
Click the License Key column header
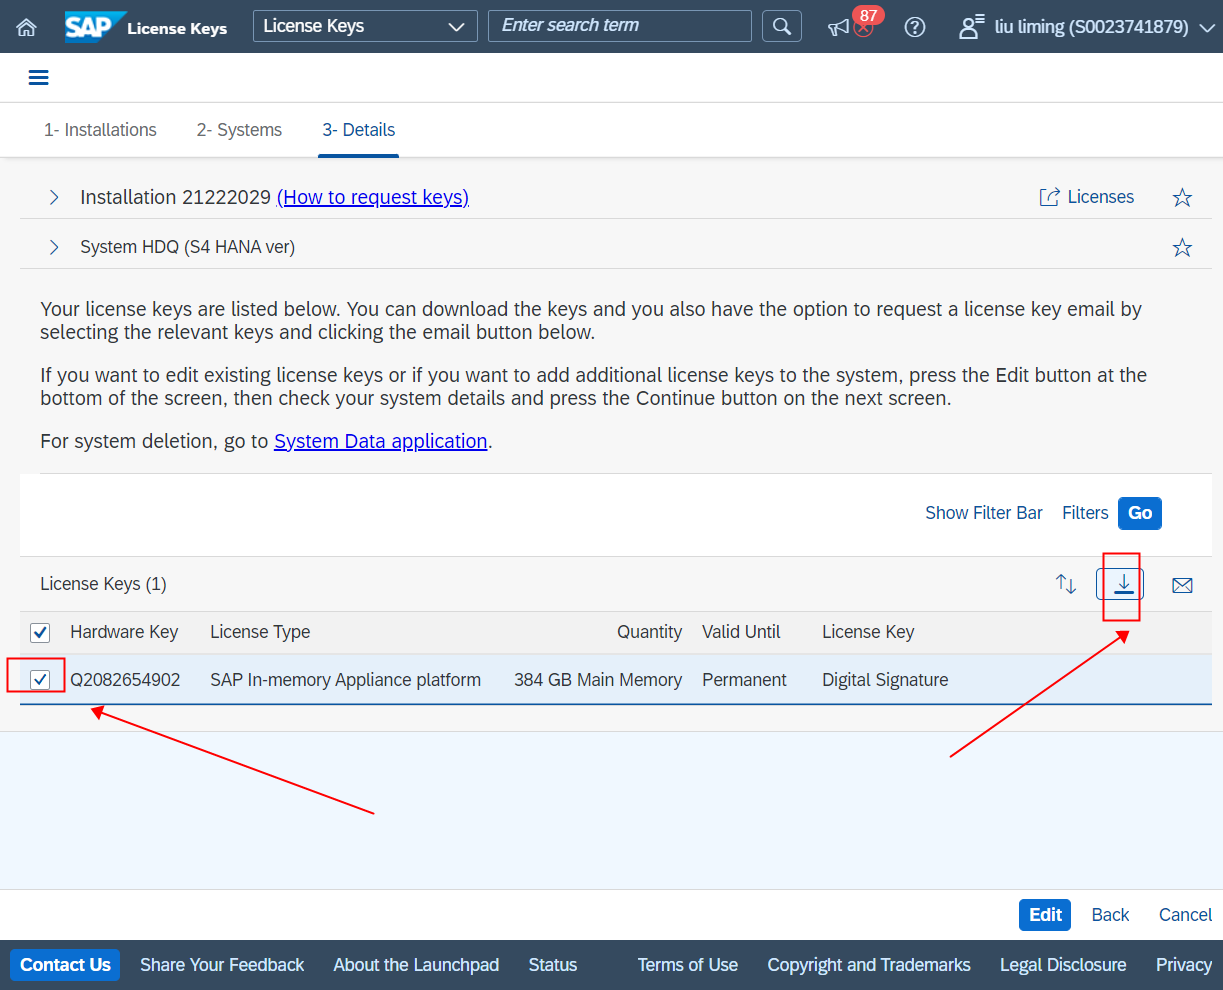(x=868, y=632)
